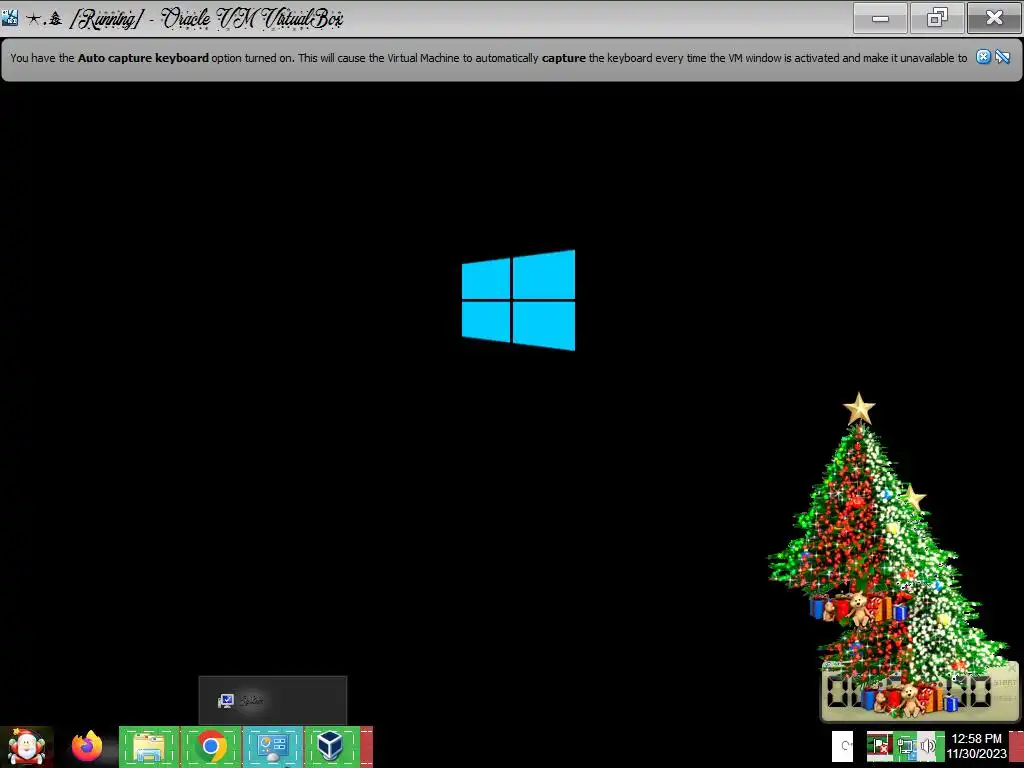Click the 'do not show this message again' icon
The image size is (1024, 768).
1002,57
